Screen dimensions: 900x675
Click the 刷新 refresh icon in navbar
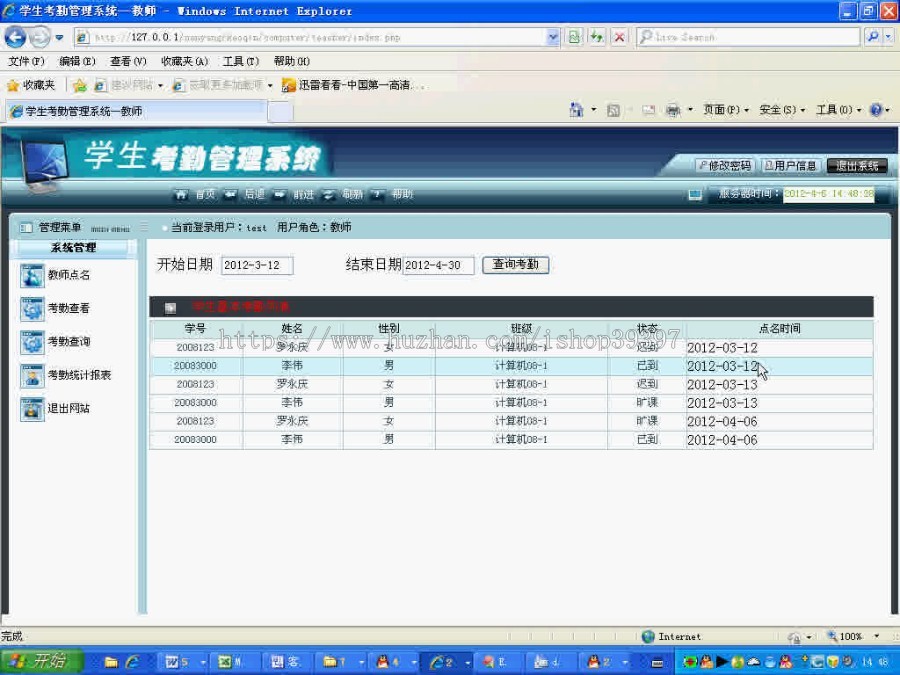pos(329,195)
